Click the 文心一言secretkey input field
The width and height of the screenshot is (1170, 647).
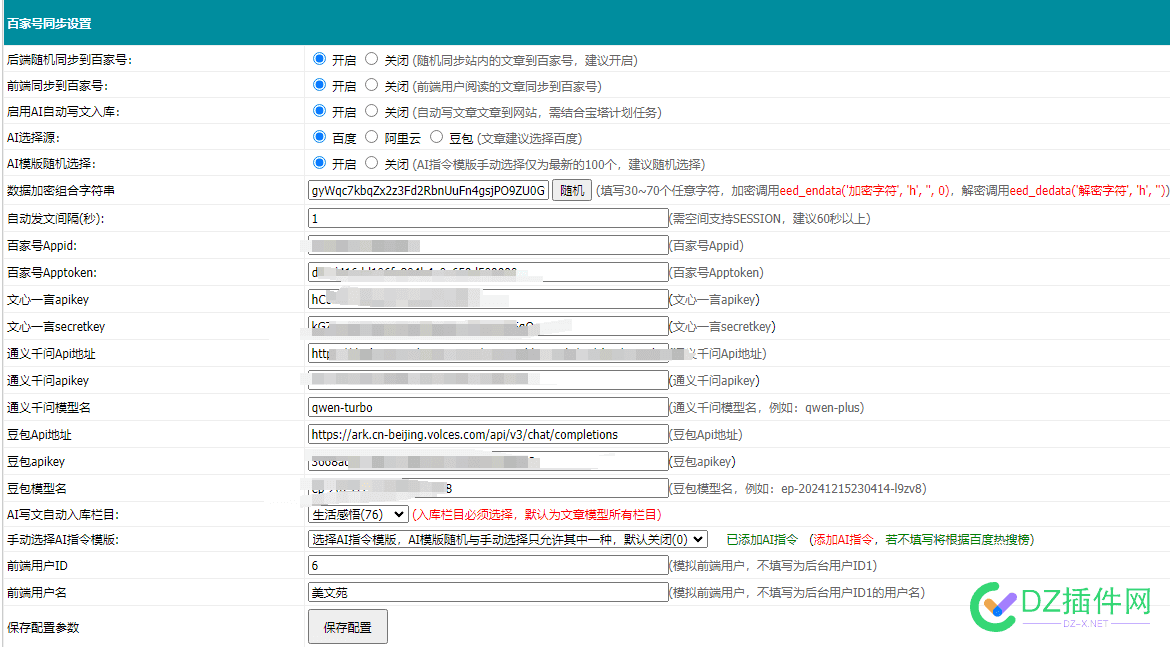488,326
